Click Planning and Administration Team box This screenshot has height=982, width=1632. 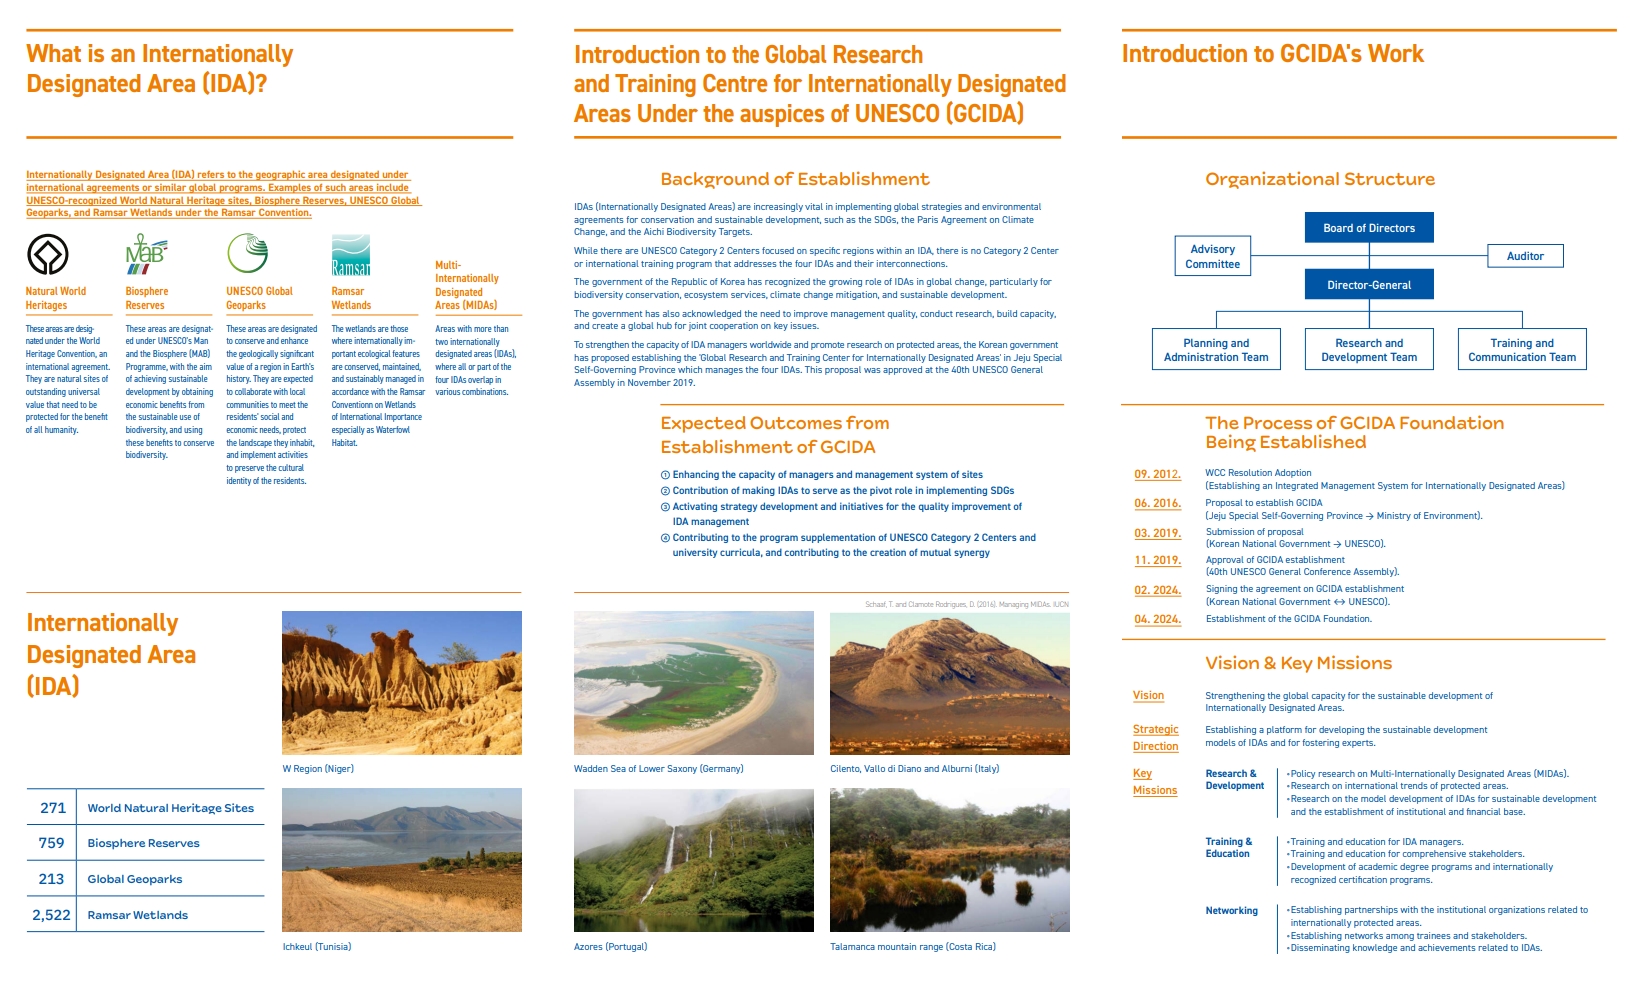(1216, 350)
